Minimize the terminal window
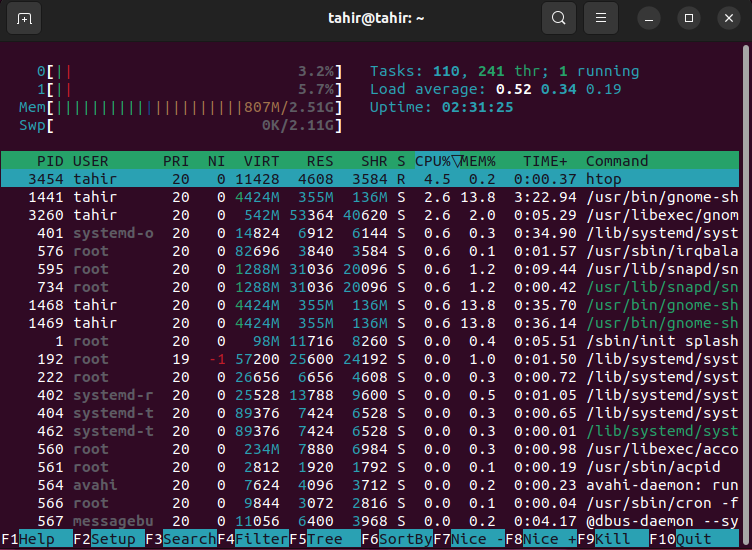The image size is (752, 550). click(x=649, y=19)
